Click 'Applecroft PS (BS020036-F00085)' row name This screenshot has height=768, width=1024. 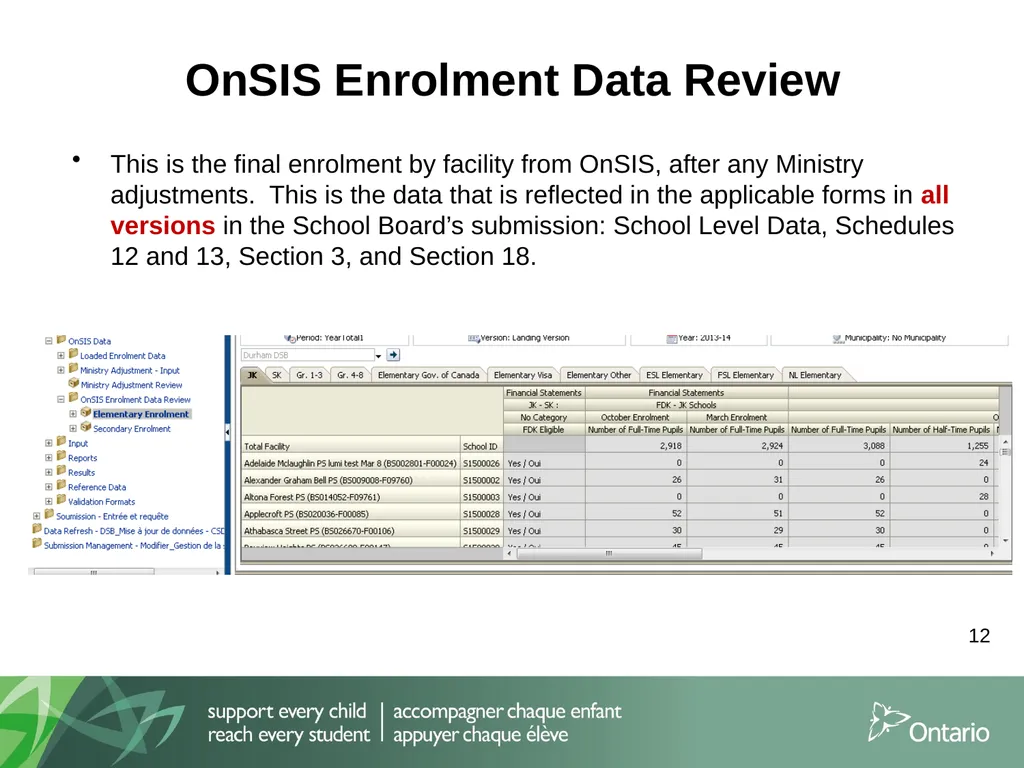coord(351,514)
